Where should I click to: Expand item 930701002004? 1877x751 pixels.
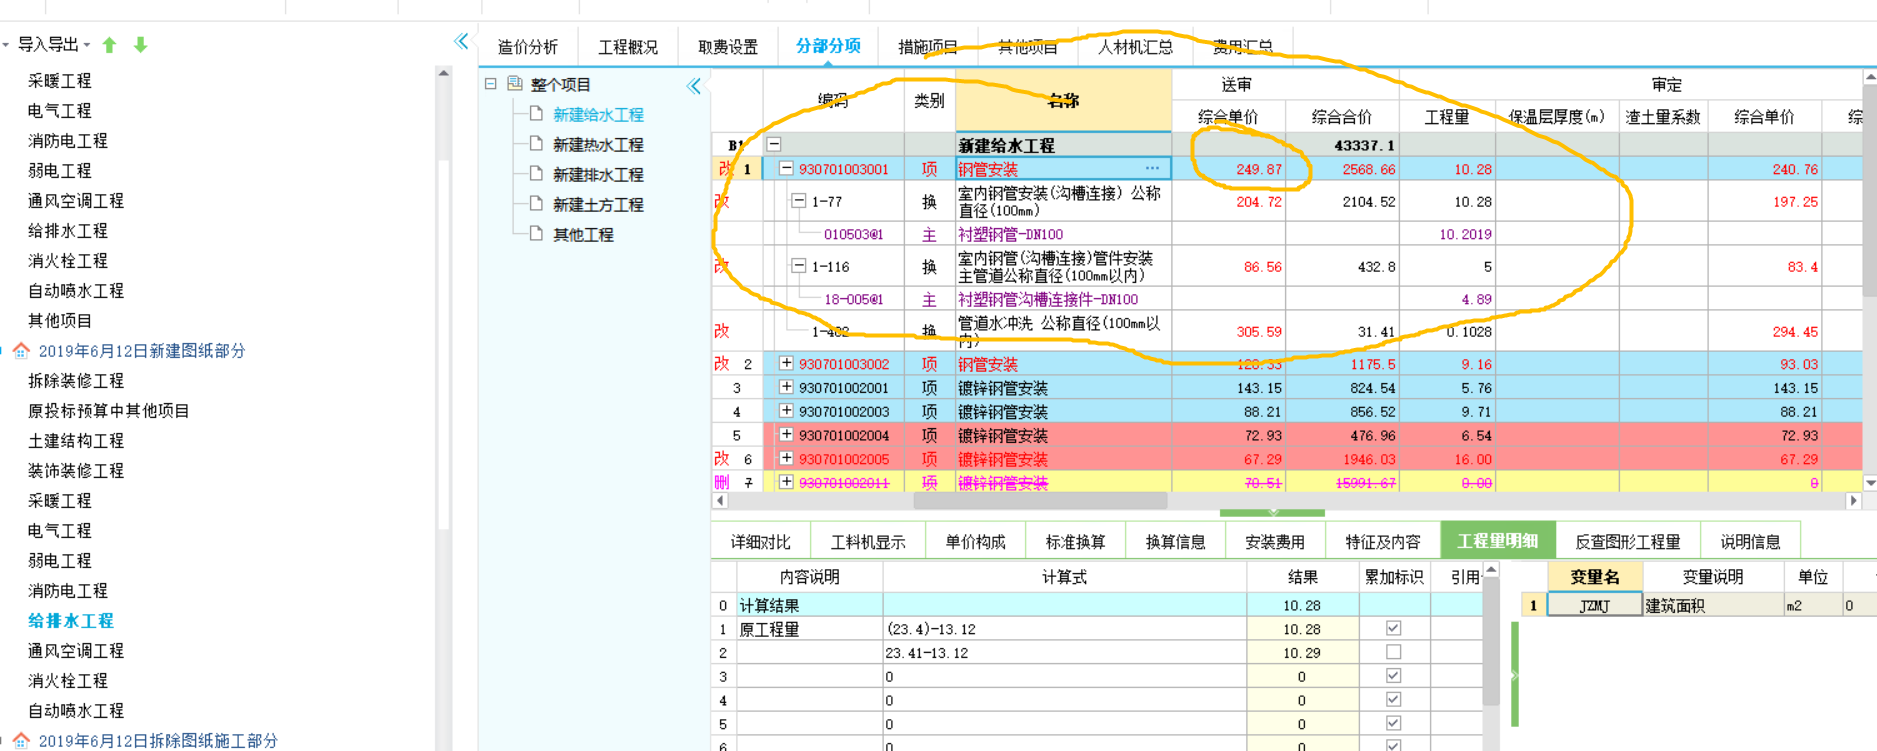click(786, 435)
